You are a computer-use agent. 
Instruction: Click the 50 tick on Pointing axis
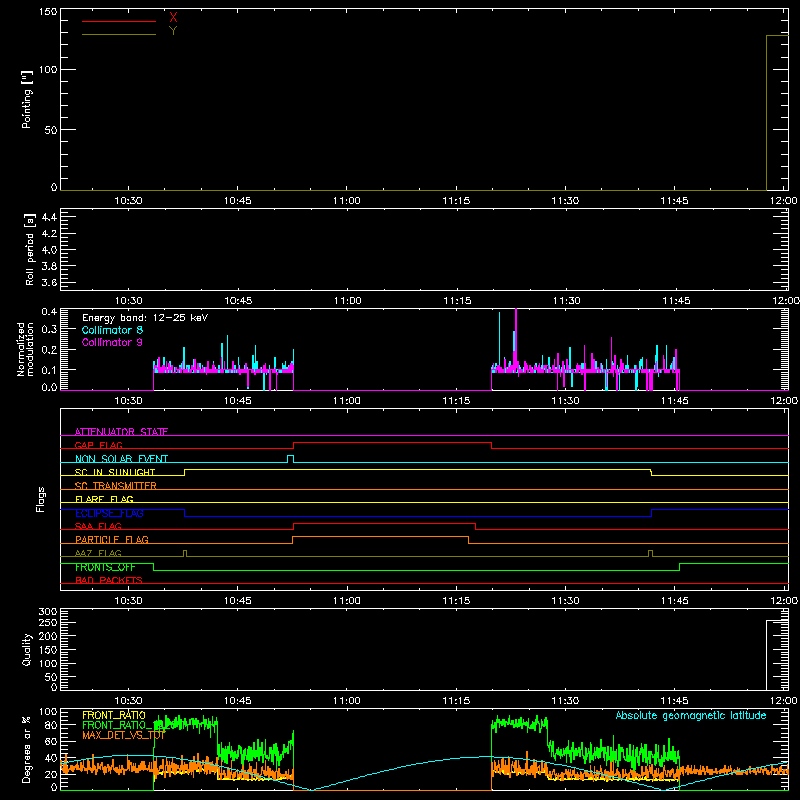[51, 130]
